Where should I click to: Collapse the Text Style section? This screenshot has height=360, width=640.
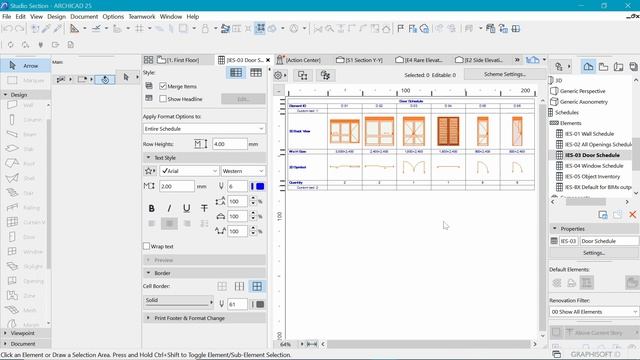click(x=204, y=158)
